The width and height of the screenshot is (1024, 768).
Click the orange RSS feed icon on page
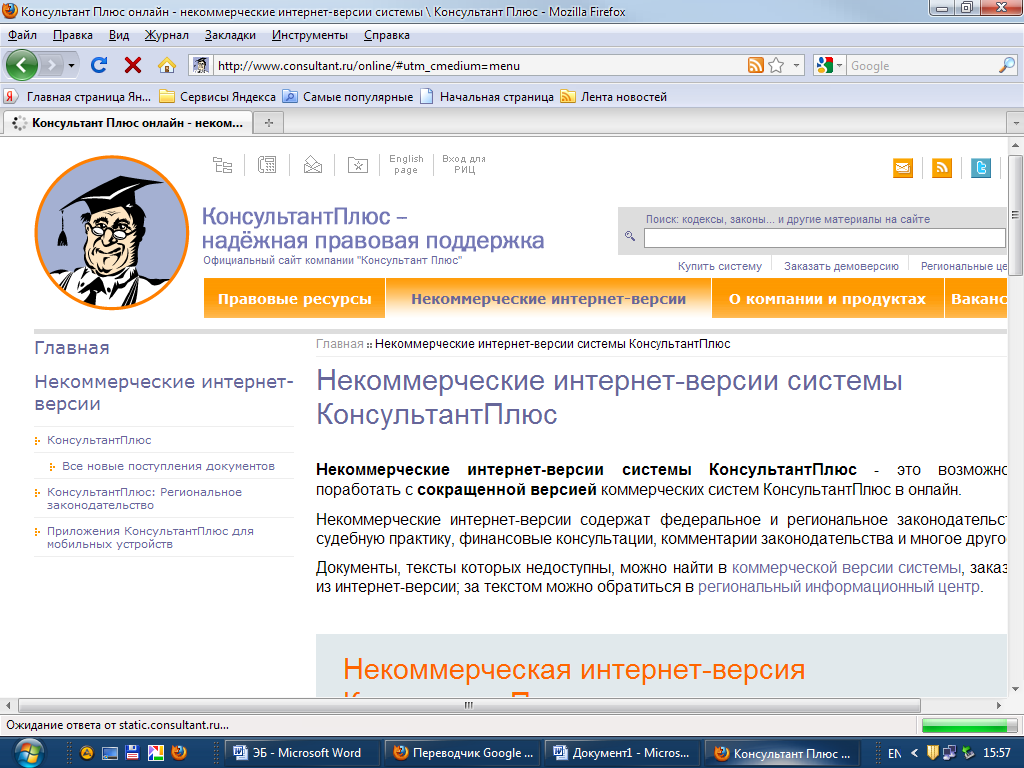tap(942, 168)
